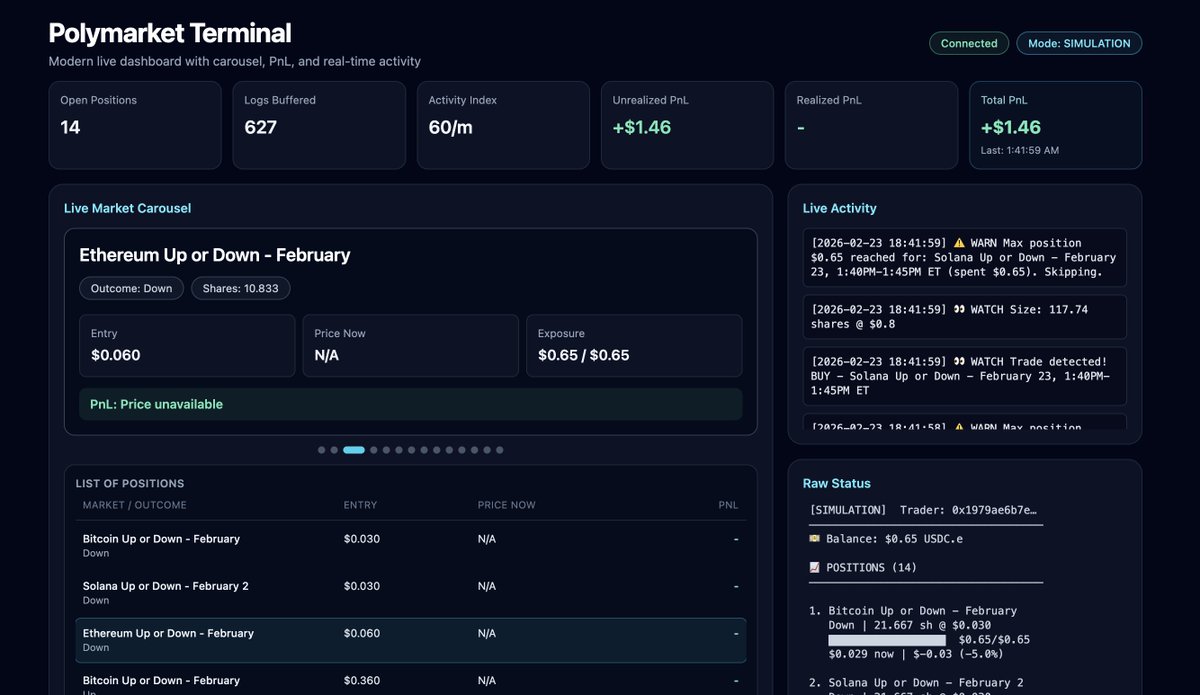Viewport: 1200px width, 695px height.
Task: Click the Unrealized PnL +$1.46 value
Action: [642, 127]
